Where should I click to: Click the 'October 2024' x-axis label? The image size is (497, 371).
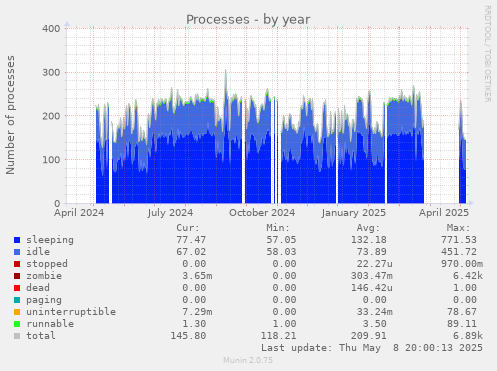tap(262, 213)
